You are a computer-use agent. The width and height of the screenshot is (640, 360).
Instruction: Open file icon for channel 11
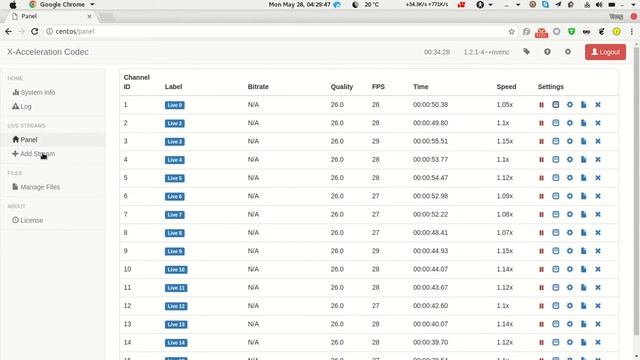[x=584, y=287]
